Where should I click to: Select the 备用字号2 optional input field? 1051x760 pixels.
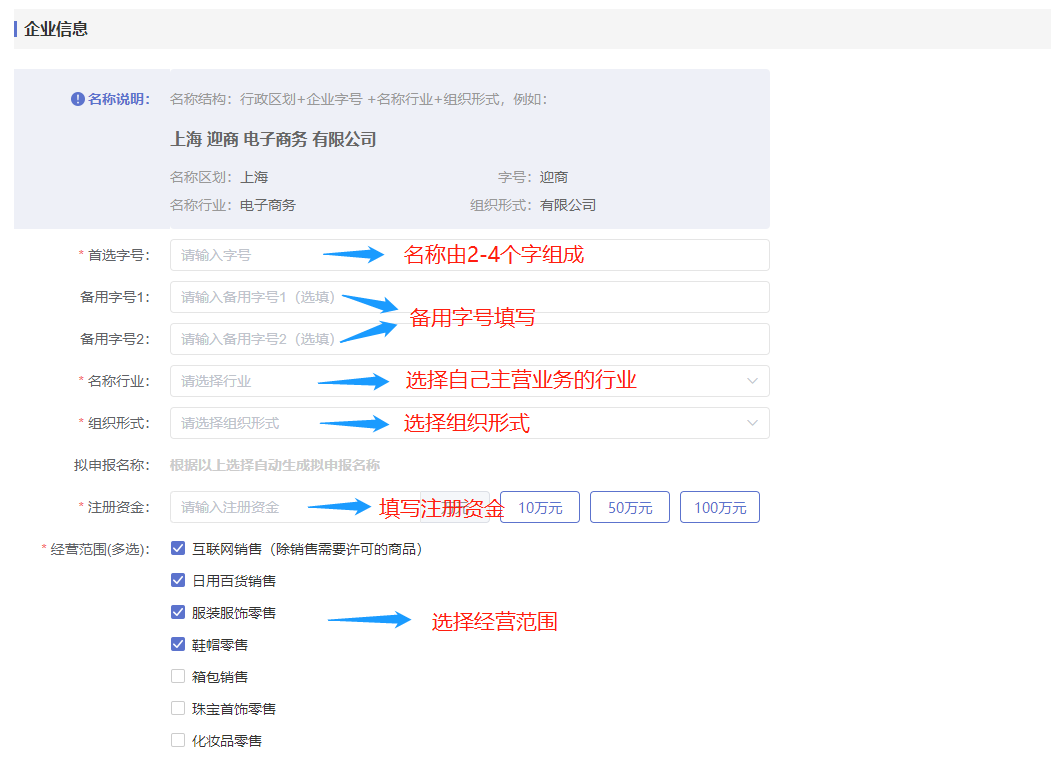click(258, 339)
